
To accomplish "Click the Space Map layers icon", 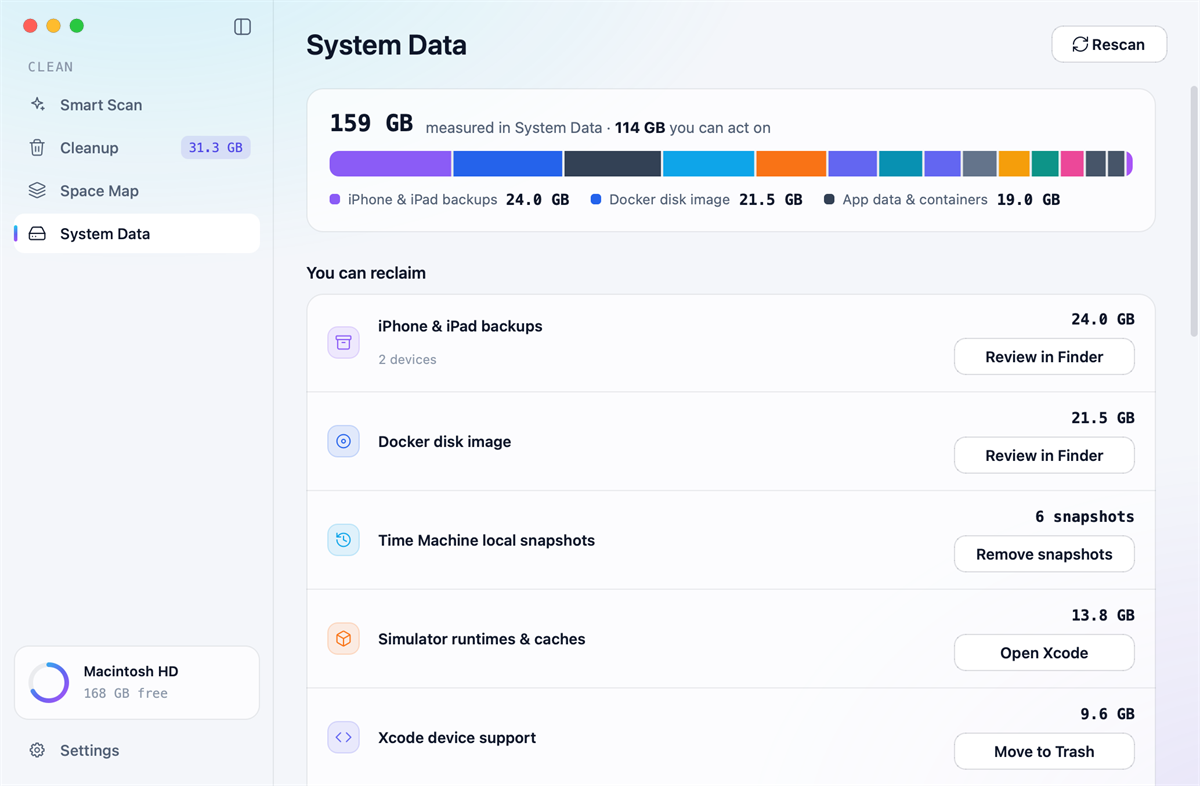I will pyautogui.click(x=37, y=191).
